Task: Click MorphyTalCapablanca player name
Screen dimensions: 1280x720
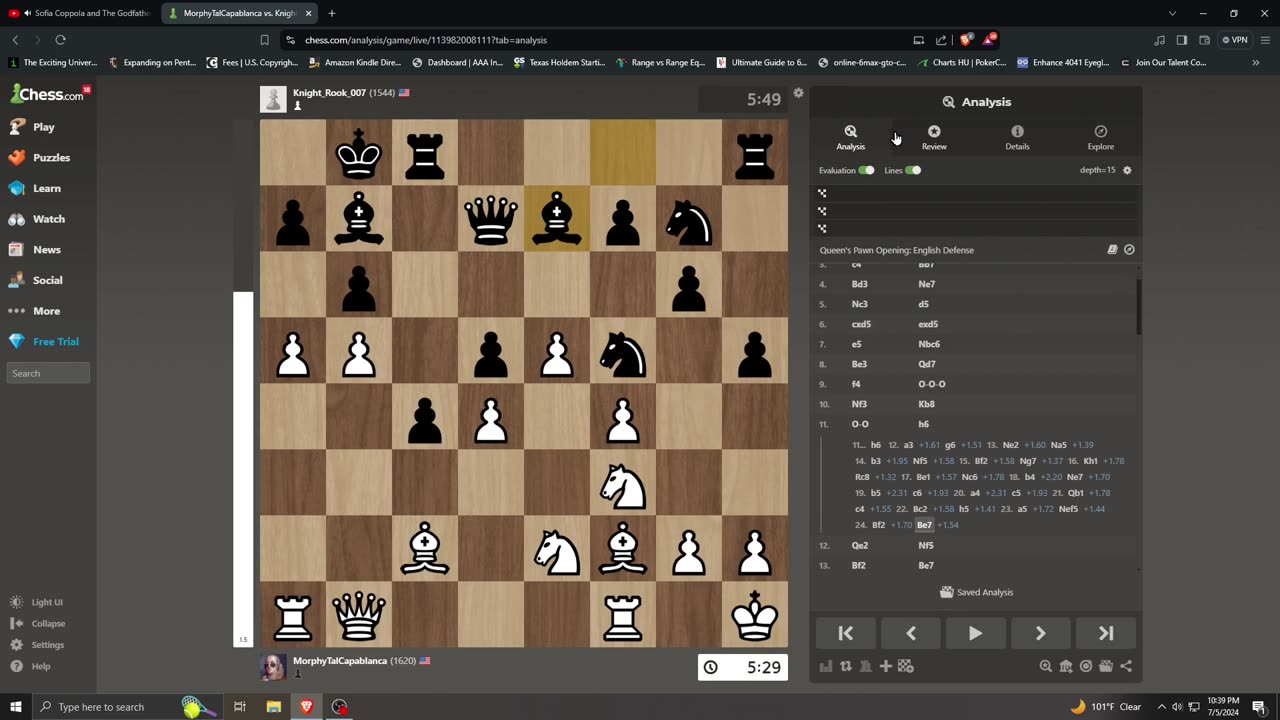Action: 340,661
